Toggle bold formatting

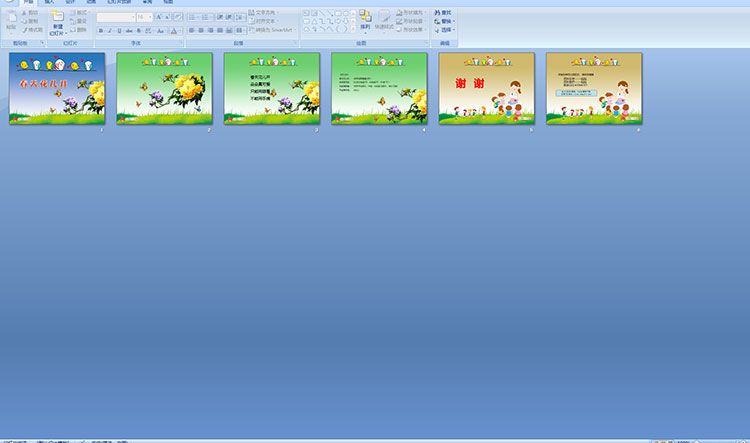pos(101,30)
